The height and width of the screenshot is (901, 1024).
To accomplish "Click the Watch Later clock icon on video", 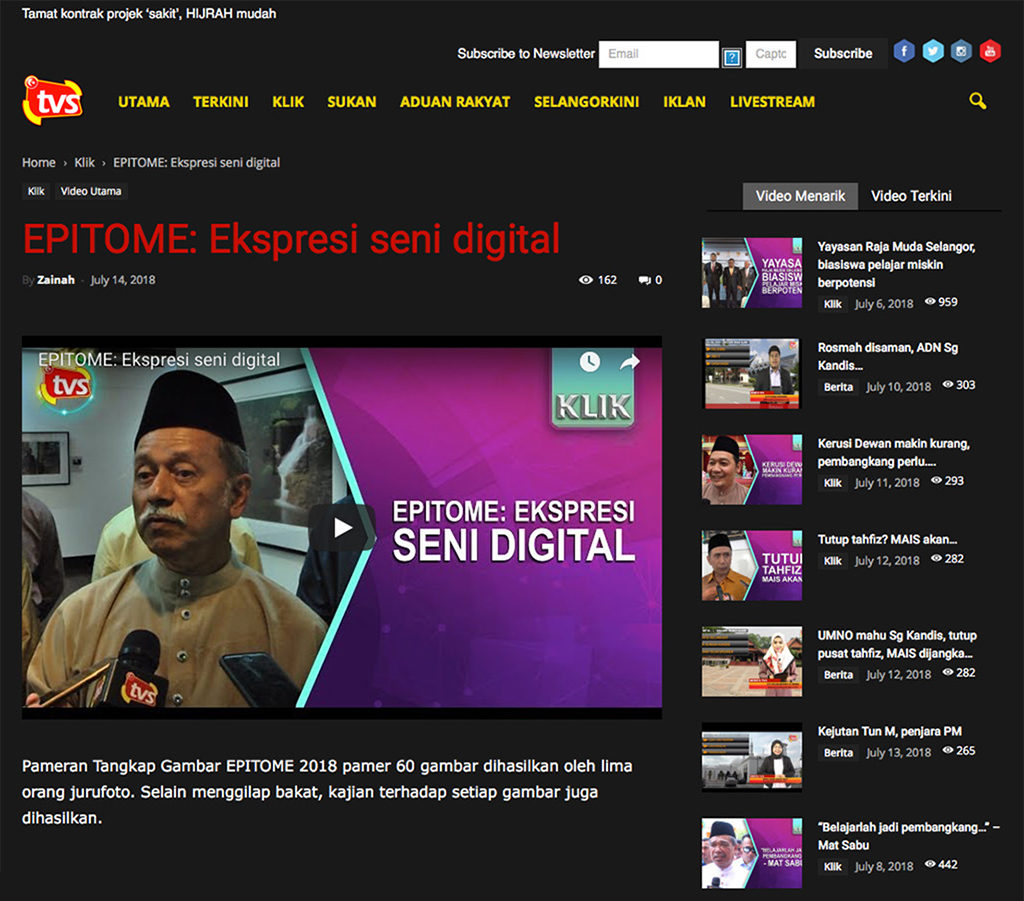I will point(589,362).
